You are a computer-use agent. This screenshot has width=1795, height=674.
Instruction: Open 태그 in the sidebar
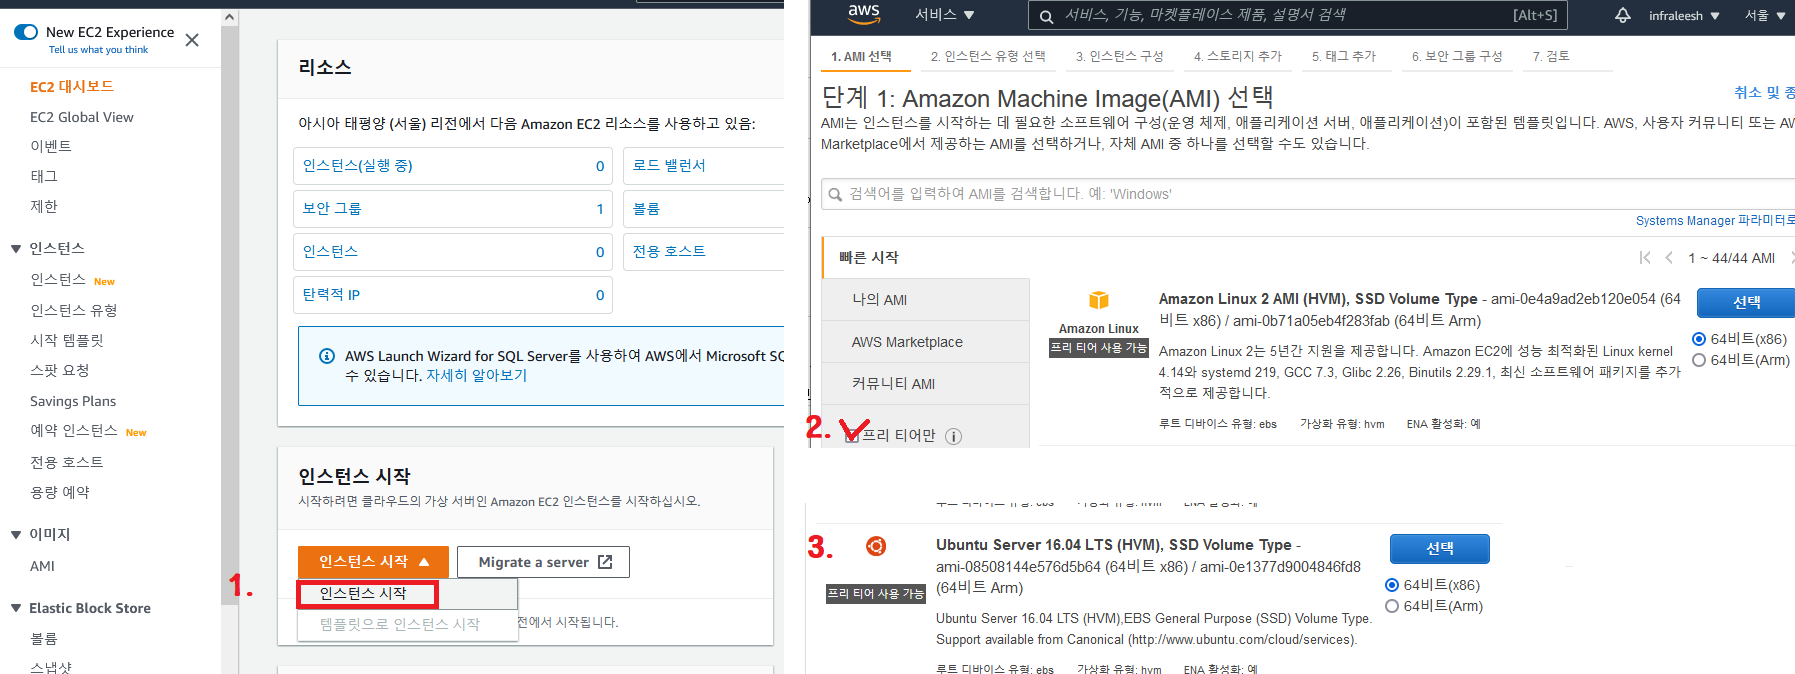(x=44, y=176)
